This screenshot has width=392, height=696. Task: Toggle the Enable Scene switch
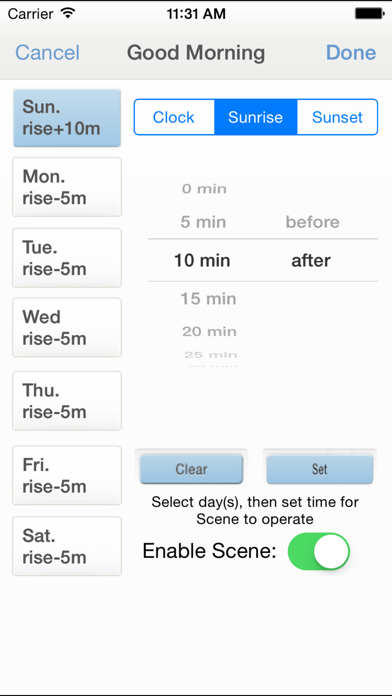point(319,551)
